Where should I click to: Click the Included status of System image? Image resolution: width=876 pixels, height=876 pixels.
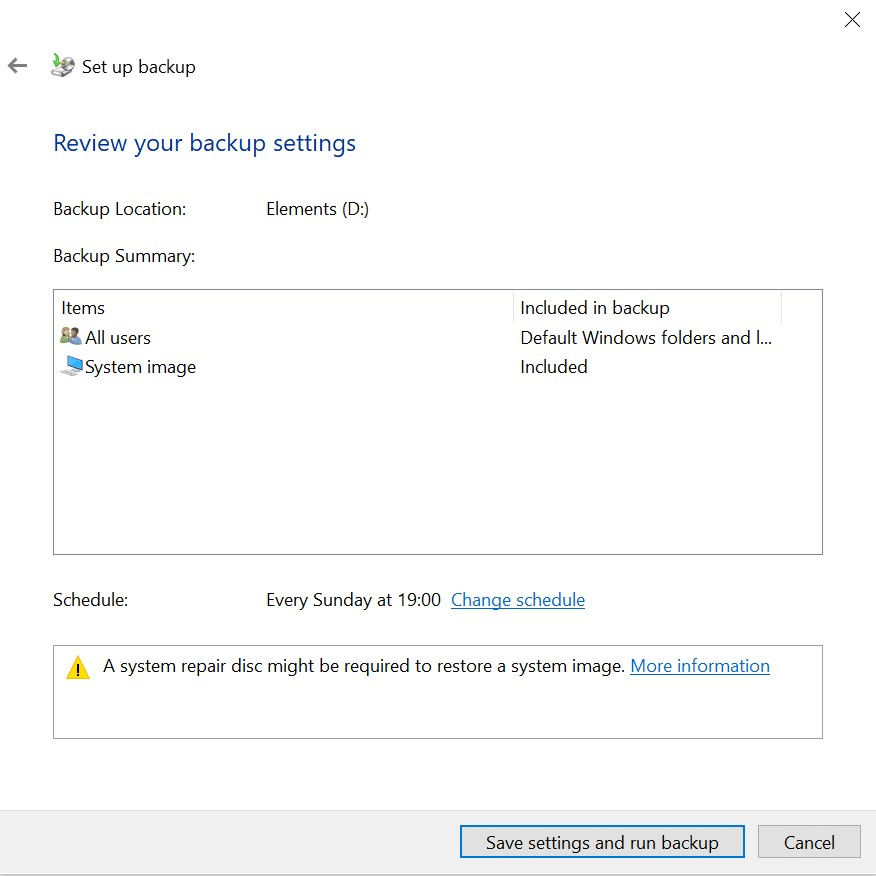553,367
